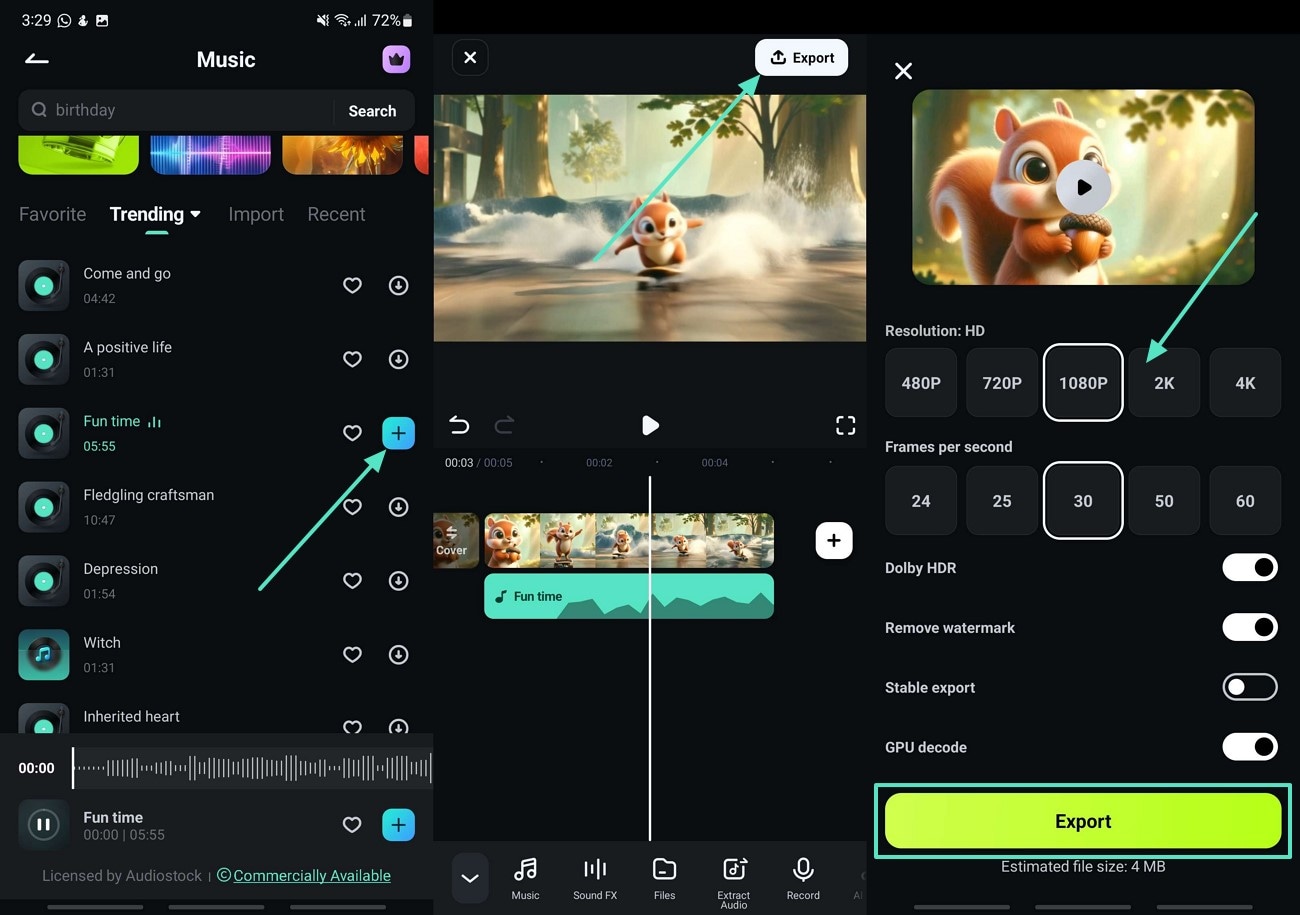Download the Witch track
The image size is (1300, 915).
click(398, 655)
